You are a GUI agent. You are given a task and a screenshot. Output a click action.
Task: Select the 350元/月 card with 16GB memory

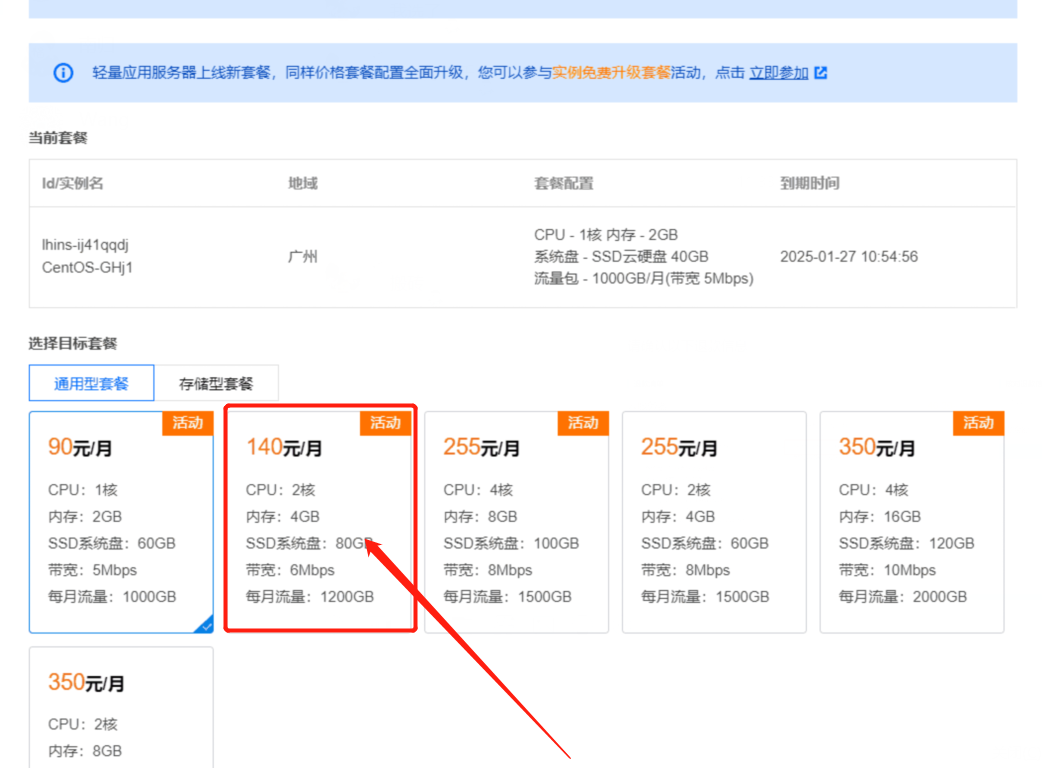tap(912, 522)
